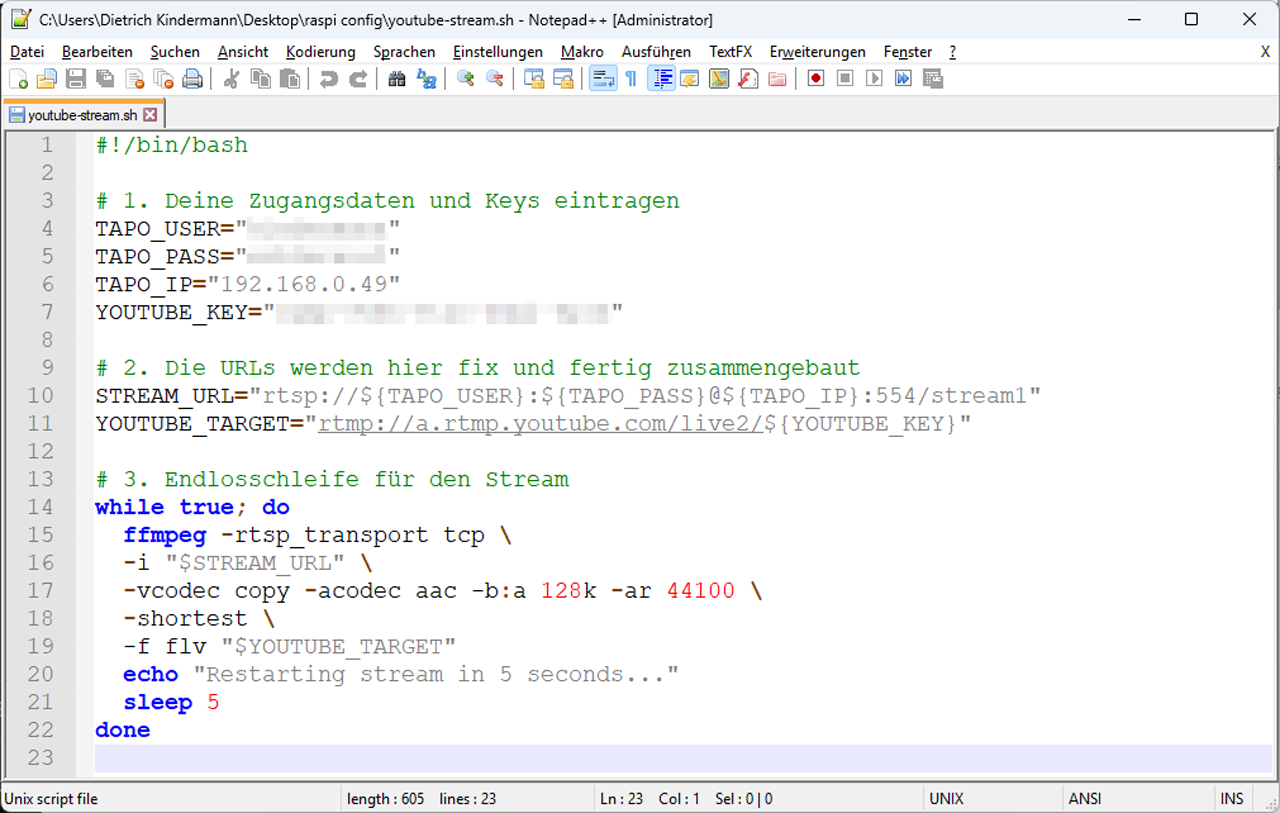Image resolution: width=1280 pixels, height=813 pixels.
Task: Open the Datei menu
Action: (x=27, y=51)
